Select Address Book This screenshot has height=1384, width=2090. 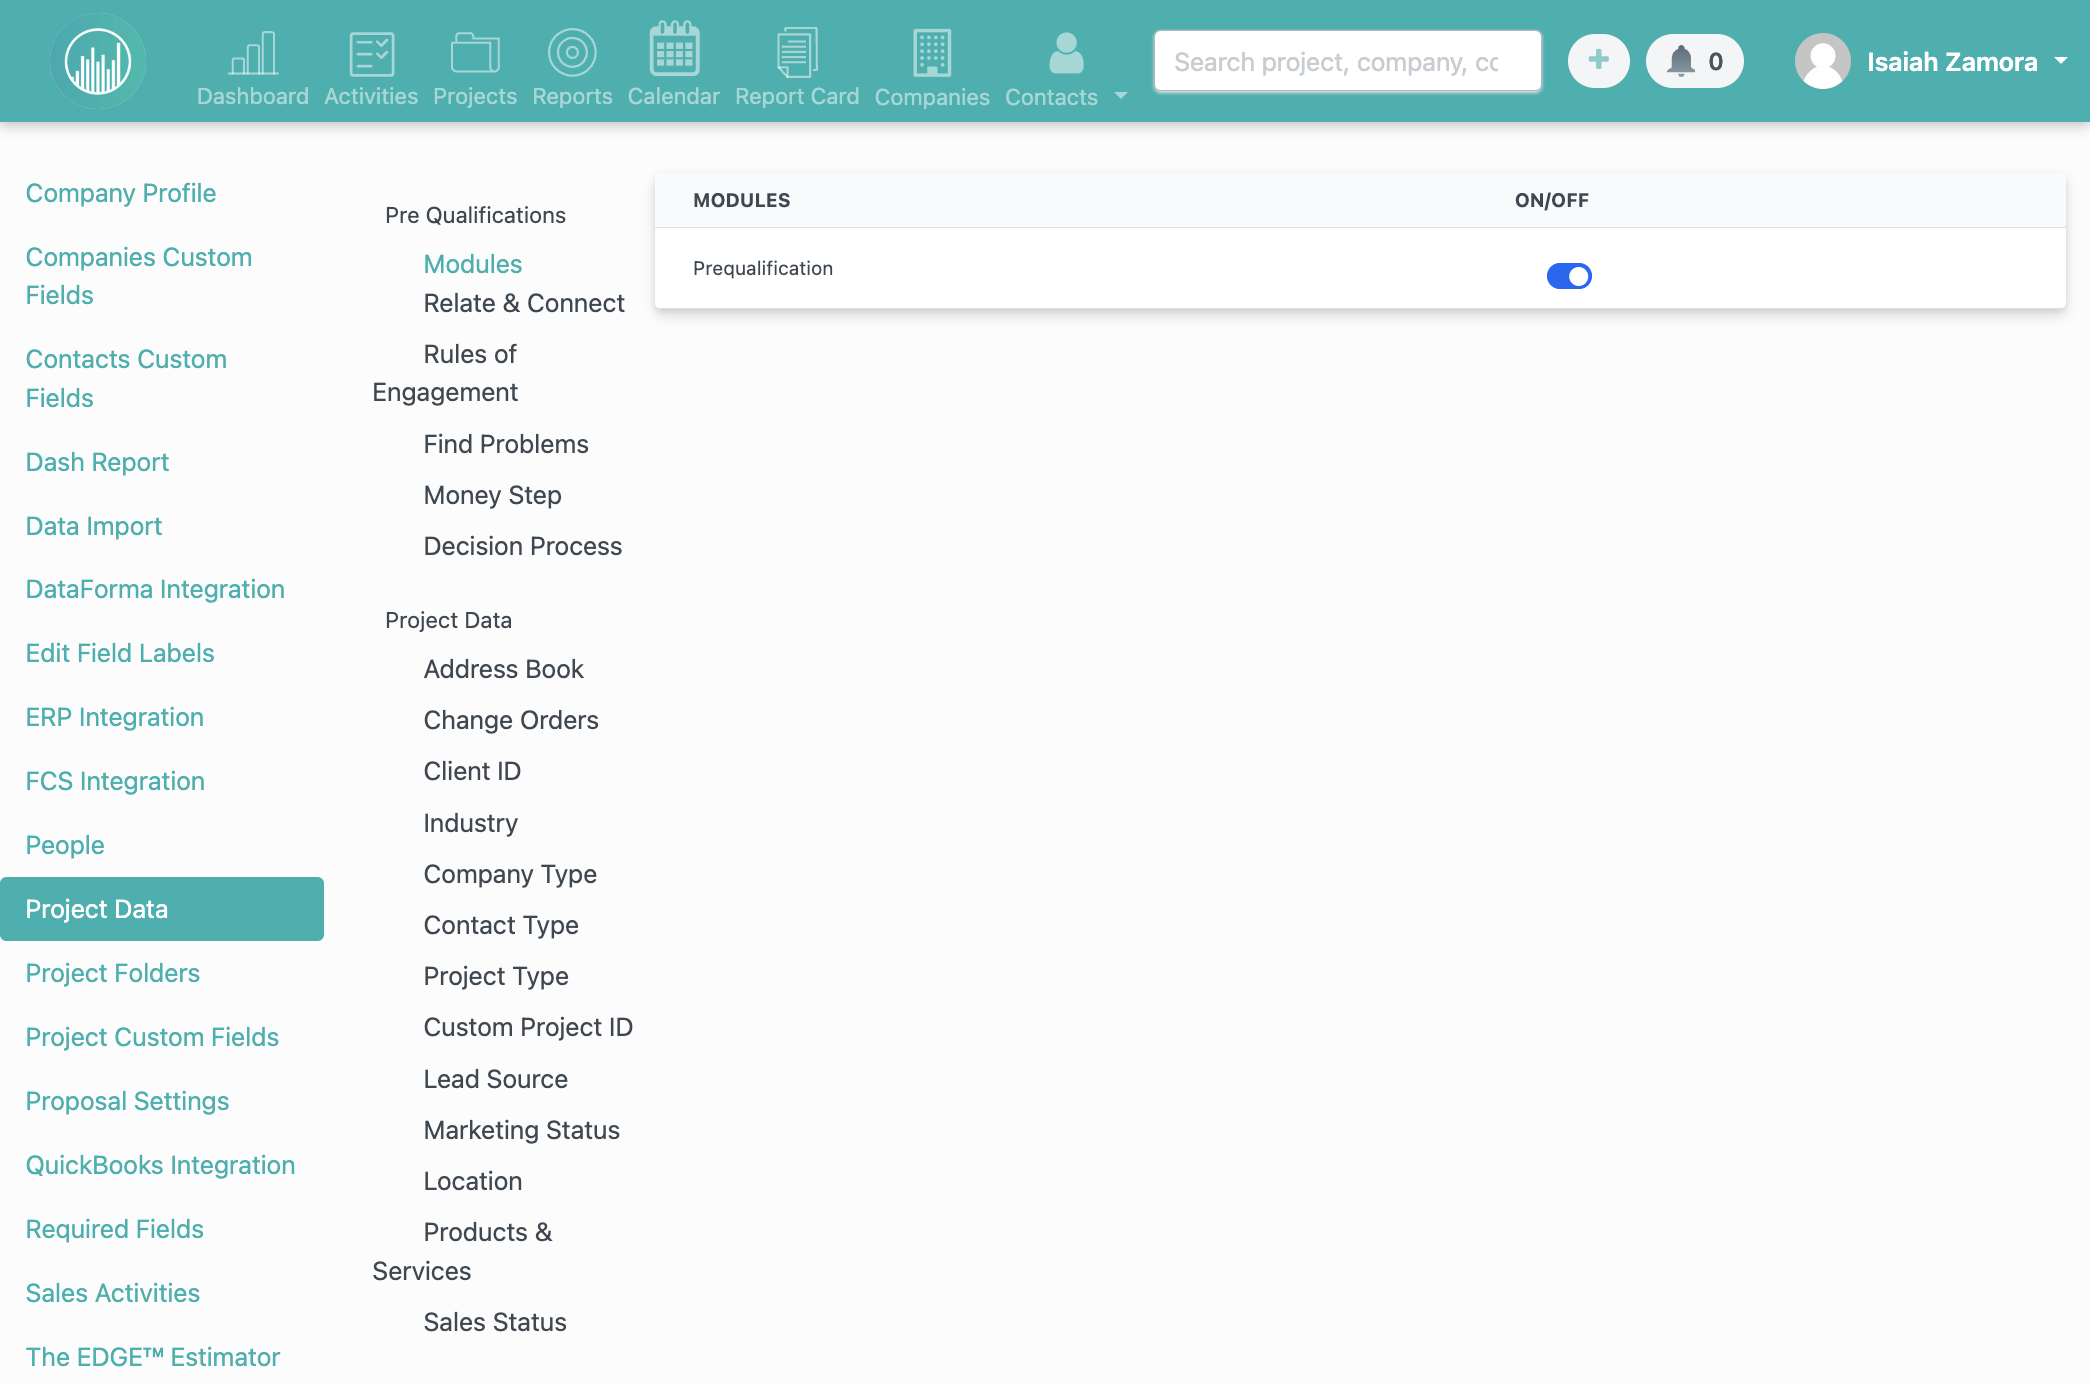point(504,669)
